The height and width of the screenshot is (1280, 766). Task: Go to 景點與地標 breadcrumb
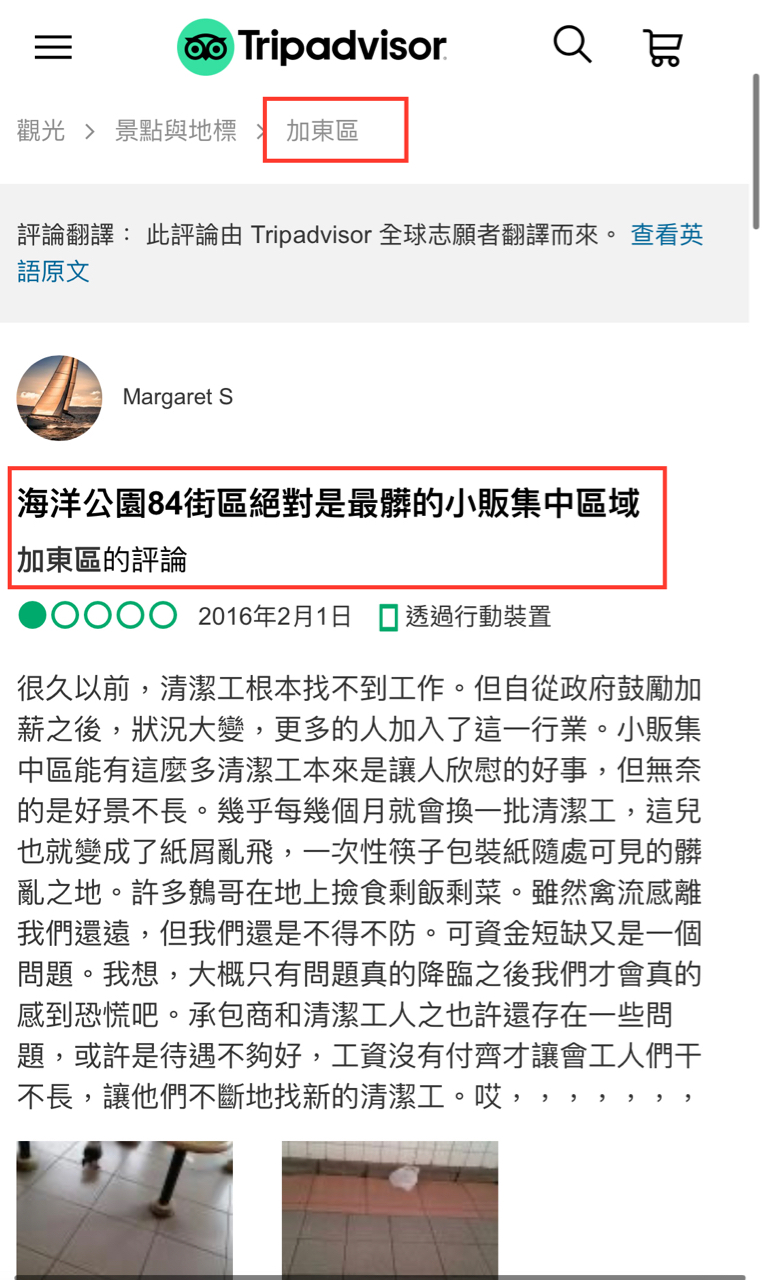tap(176, 130)
